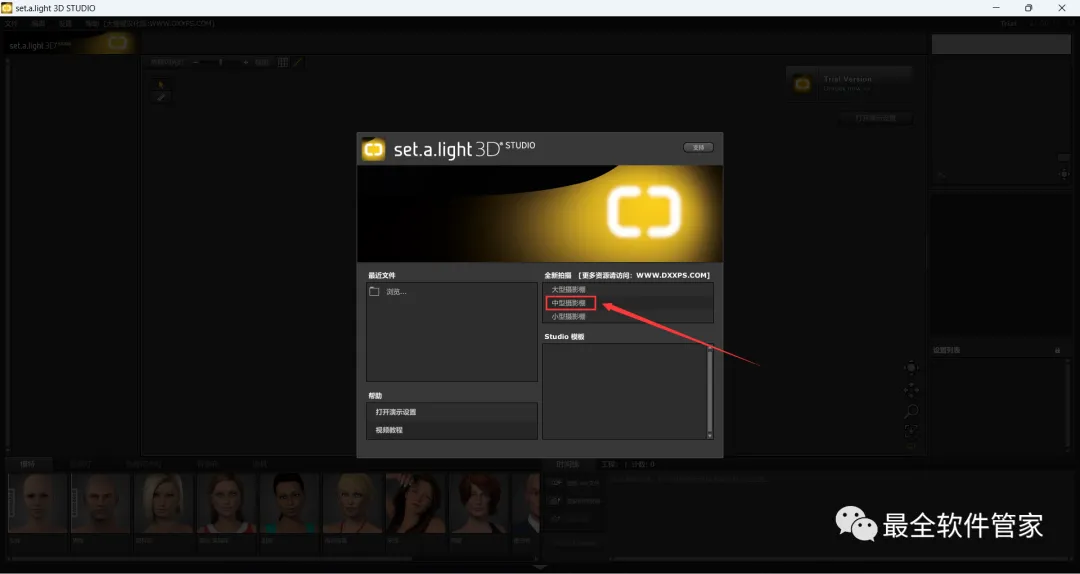The height and width of the screenshot is (574, 1080).
Task: Click the orbit view icon at viewport right edge
Action: 911,368
